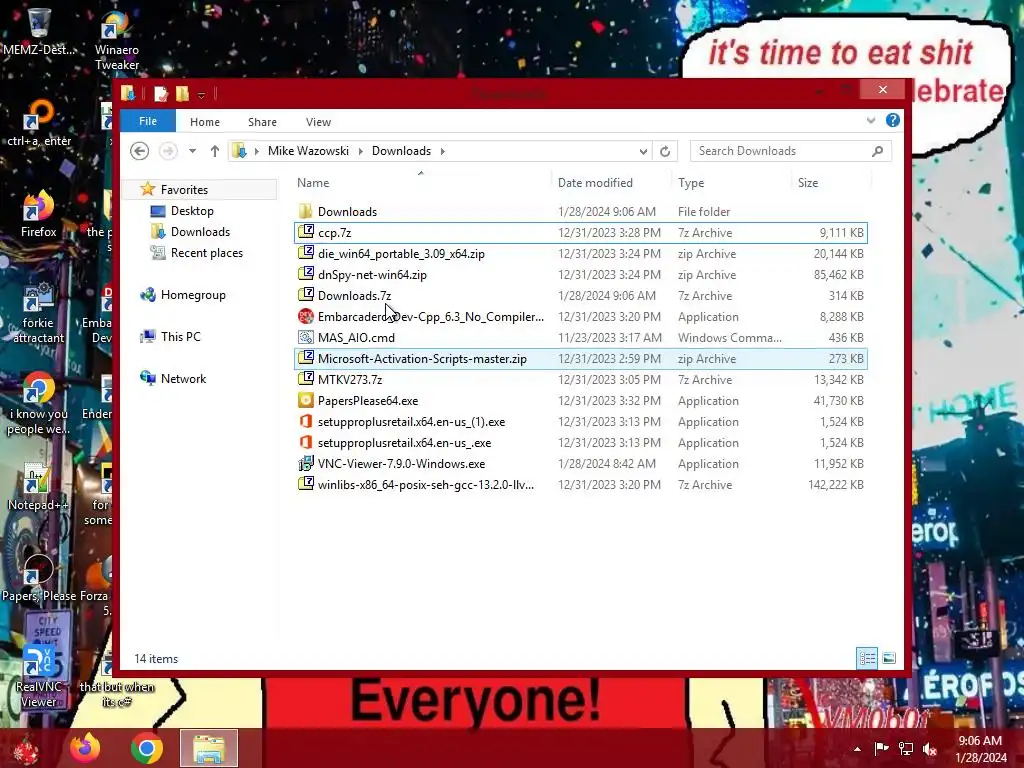Click the network tray icon
The image size is (1024, 768).
tap(905, 749)
